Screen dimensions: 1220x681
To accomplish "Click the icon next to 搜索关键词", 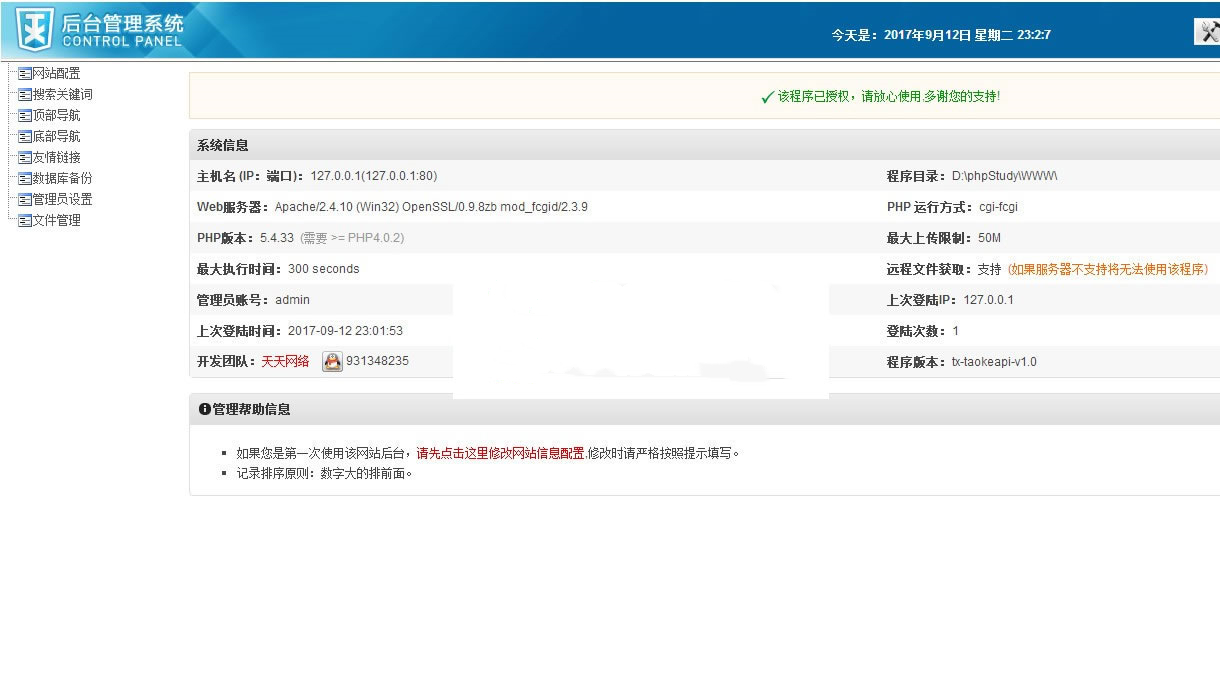I will [x=25, y=94].
